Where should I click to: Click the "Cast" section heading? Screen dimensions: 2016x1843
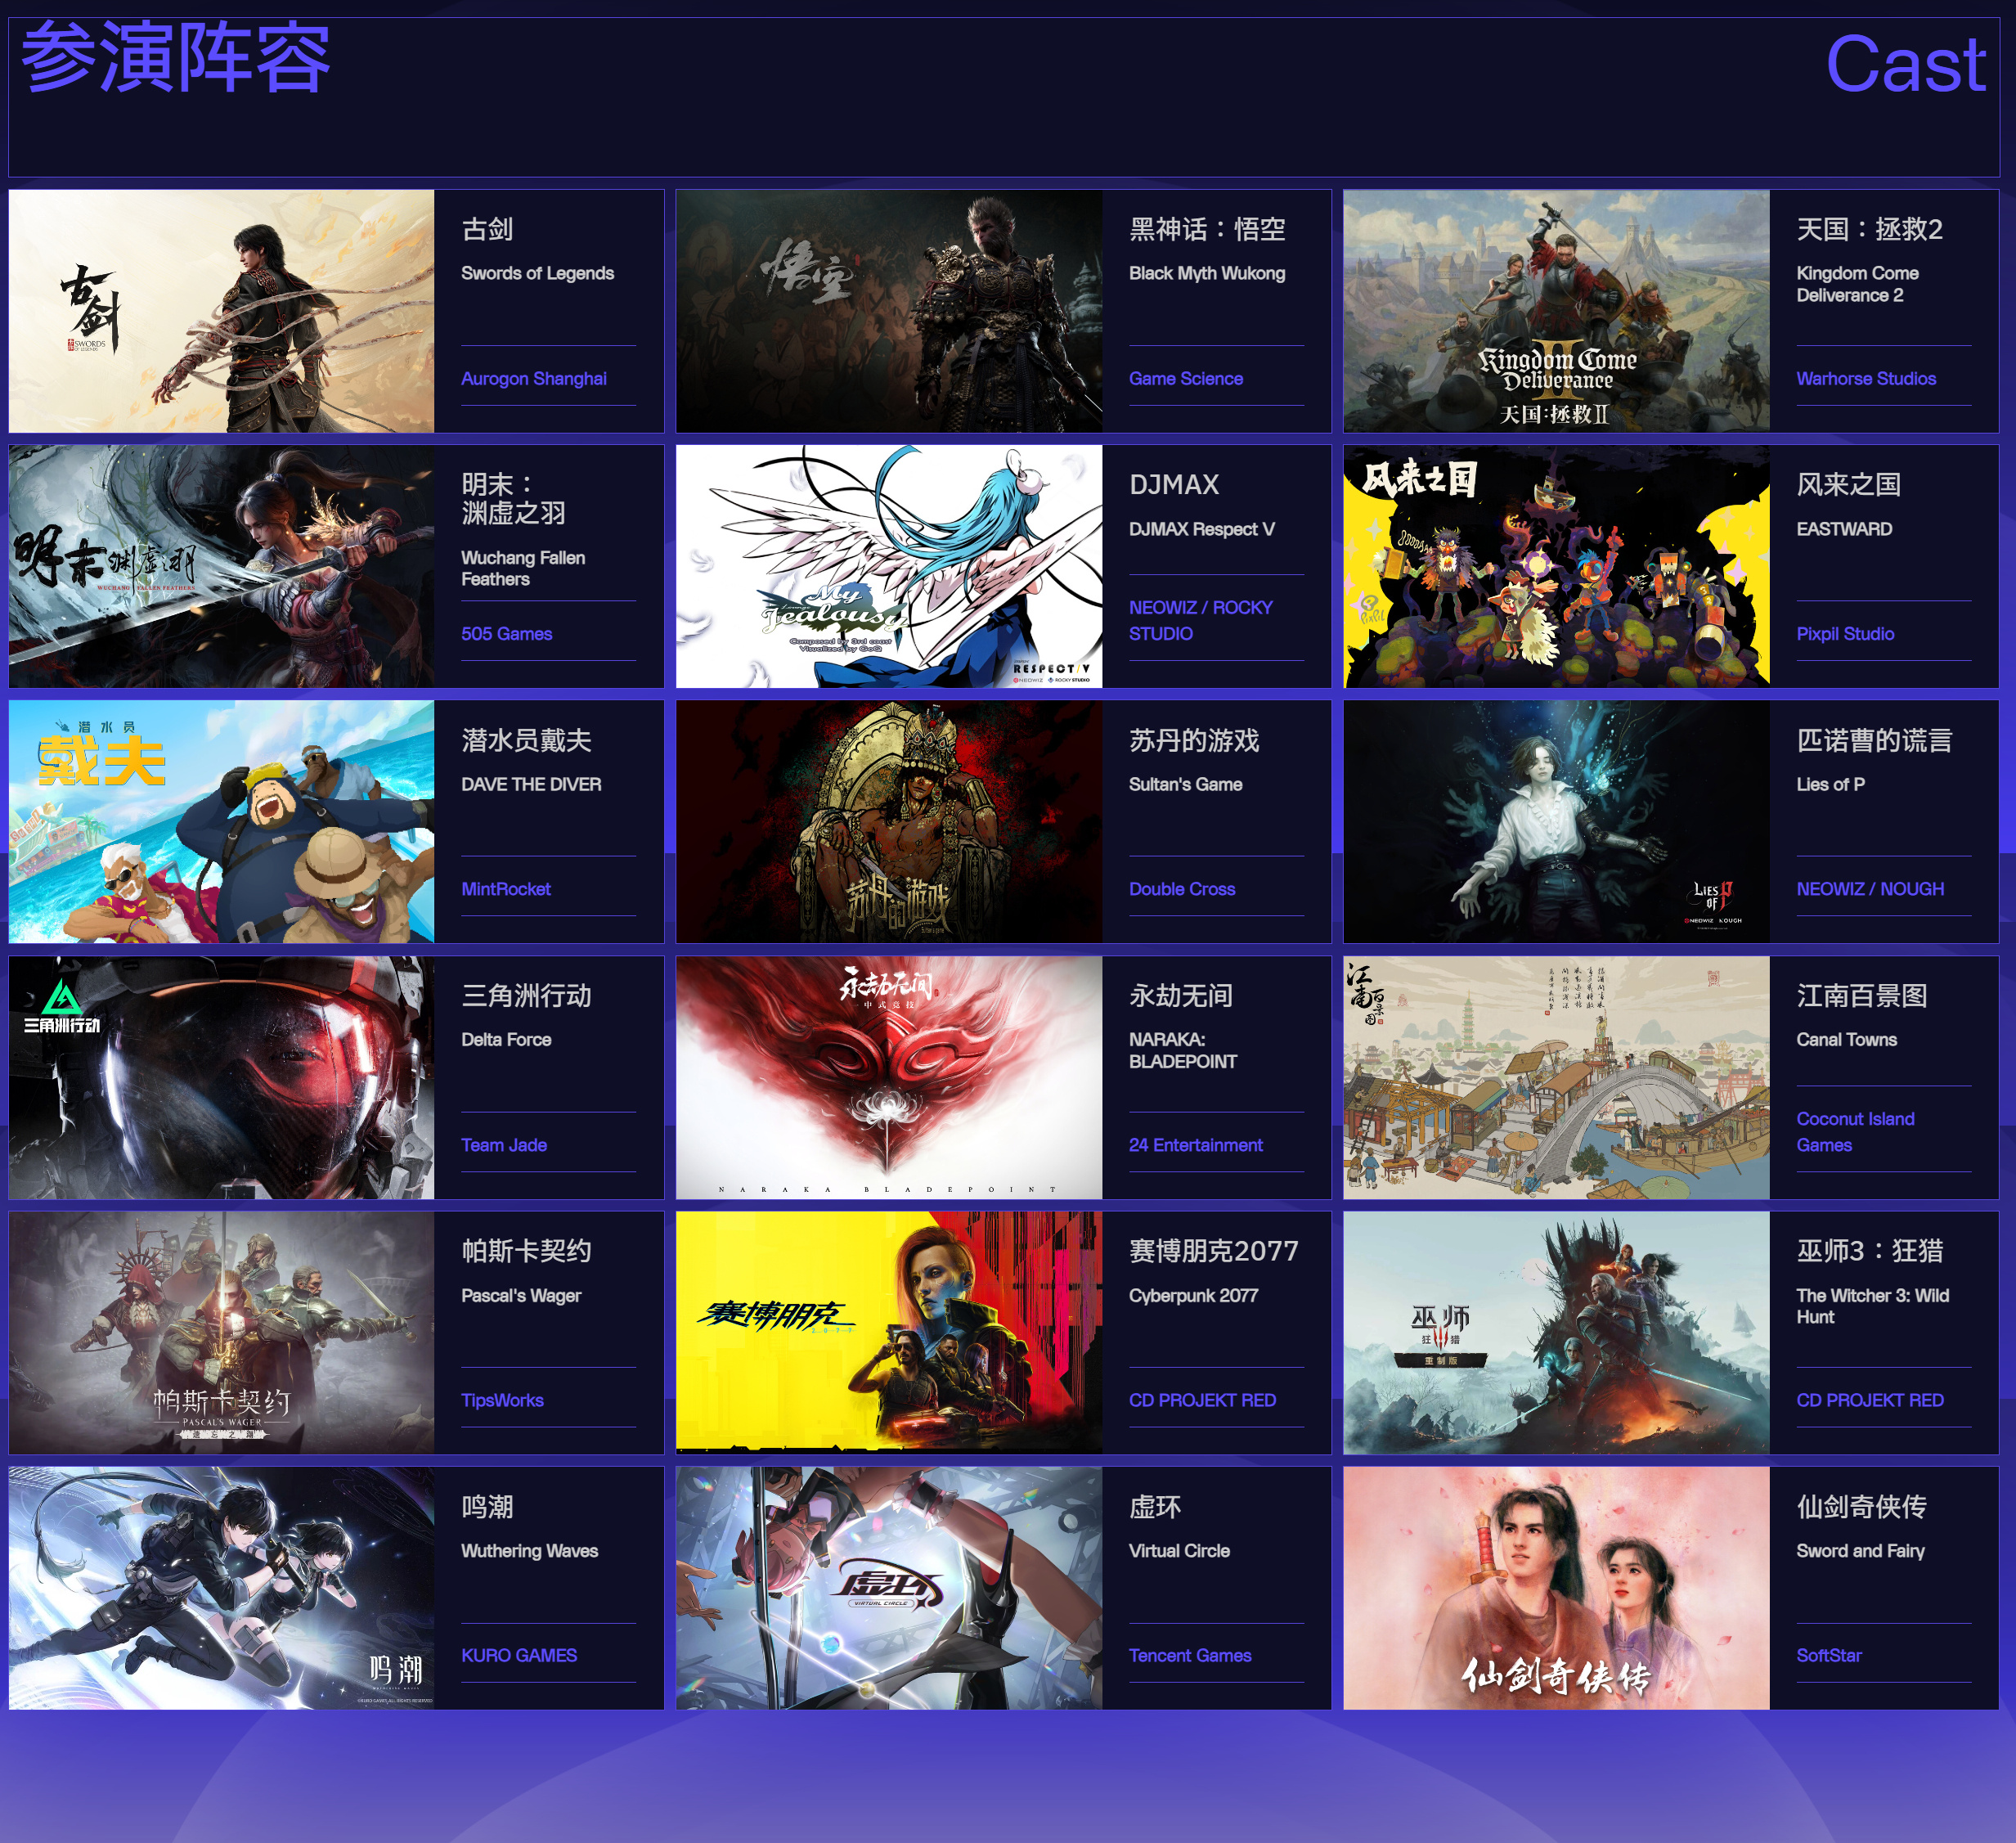1906,63
